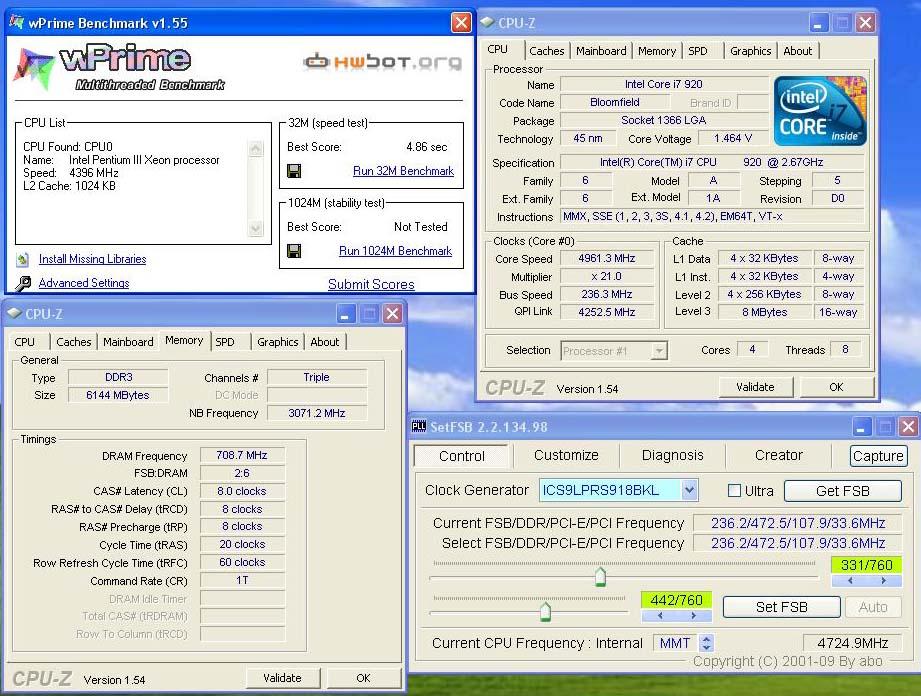Click the 442/760 green value box
The height and width of the screenshot is (696, 921).
point(676,600)
